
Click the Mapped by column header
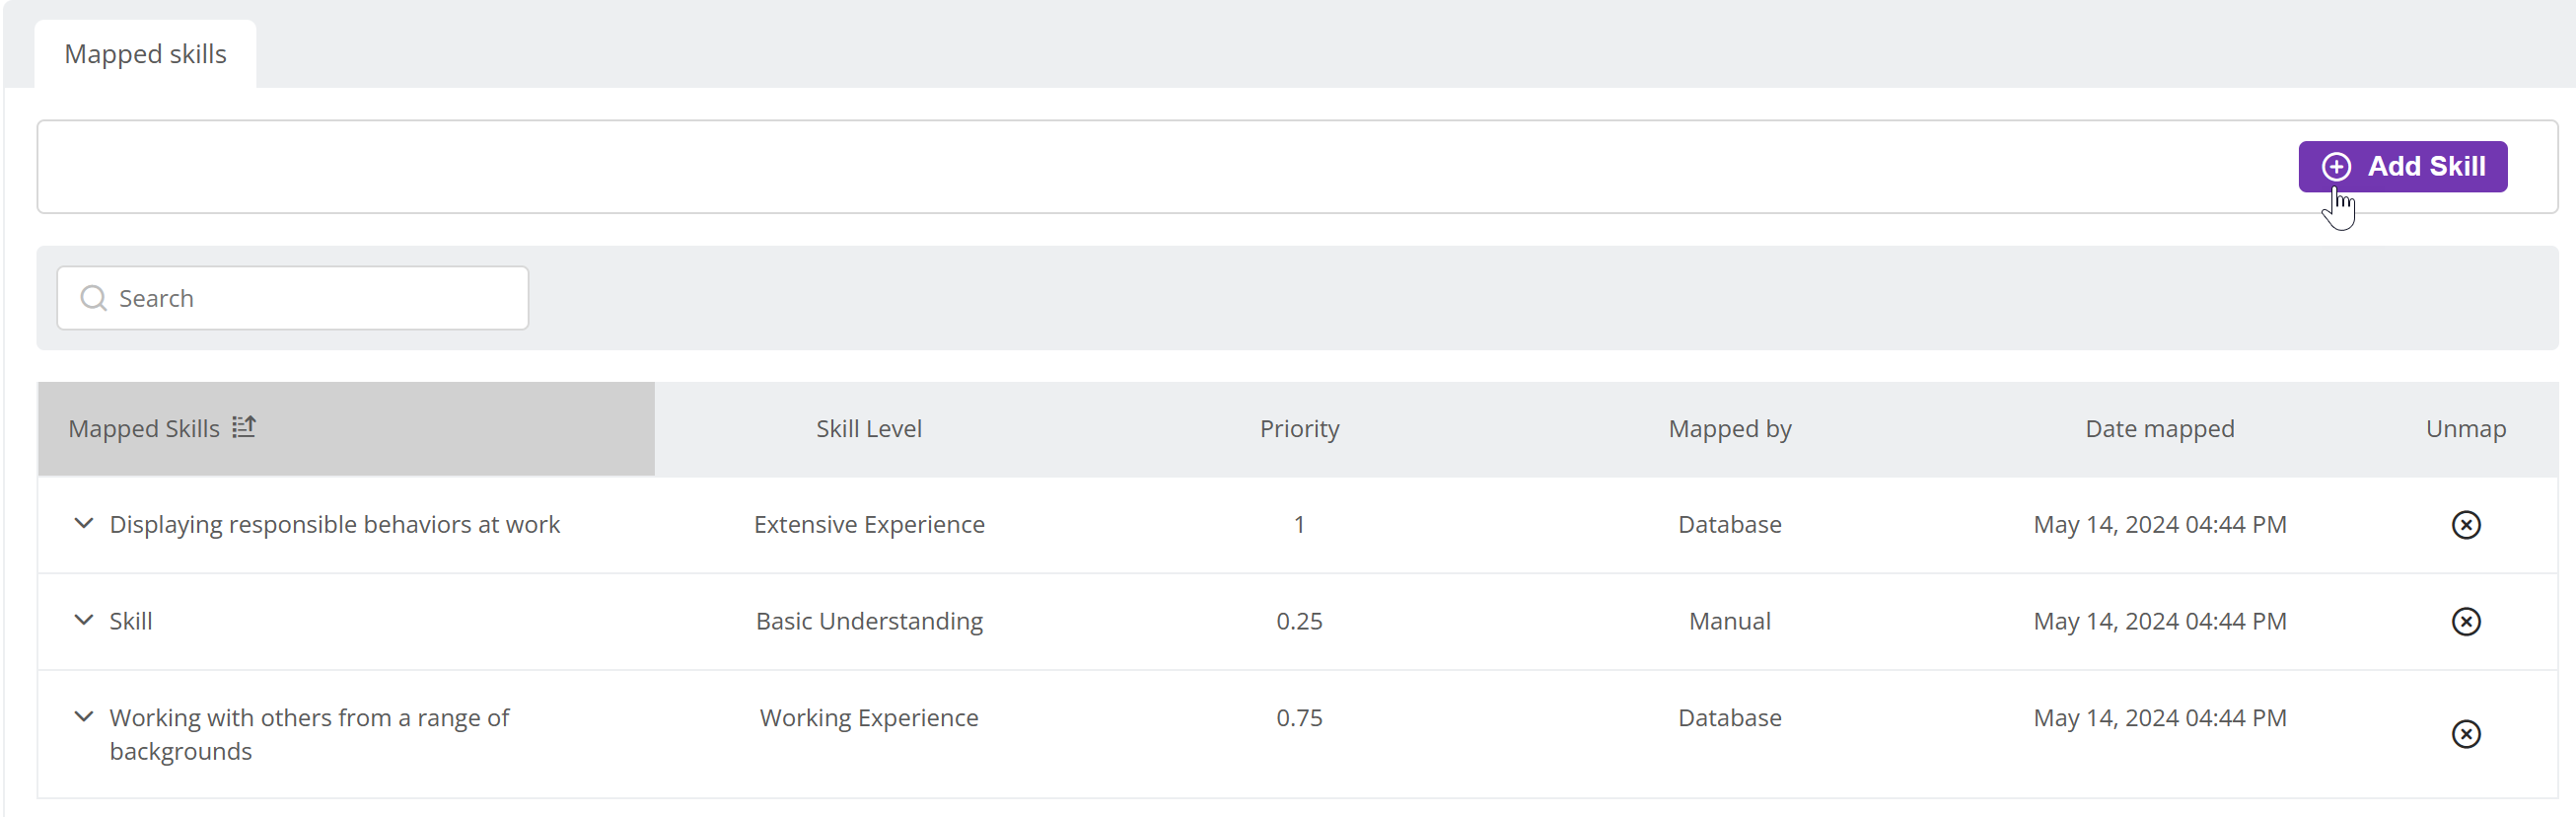(x=1729, y=429)
